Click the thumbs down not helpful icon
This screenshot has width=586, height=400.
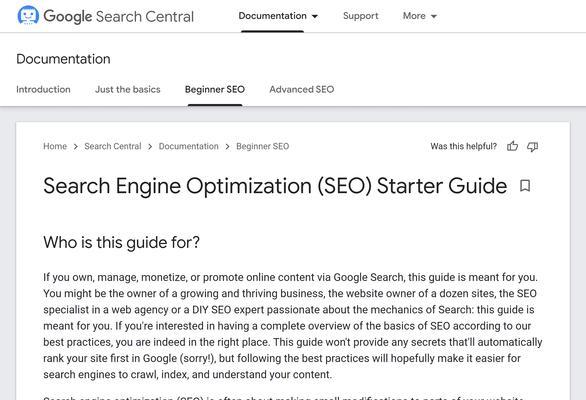click(x=532, y=147)
